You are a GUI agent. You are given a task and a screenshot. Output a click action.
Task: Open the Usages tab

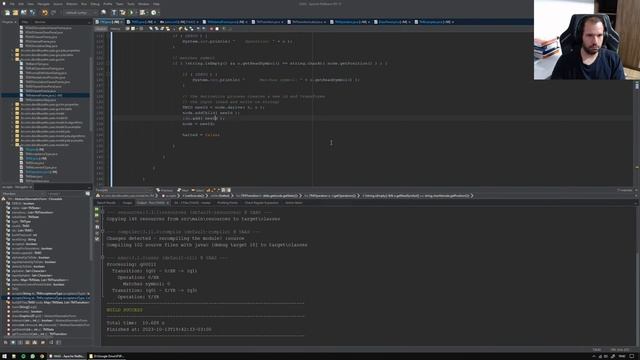[127, 203]
